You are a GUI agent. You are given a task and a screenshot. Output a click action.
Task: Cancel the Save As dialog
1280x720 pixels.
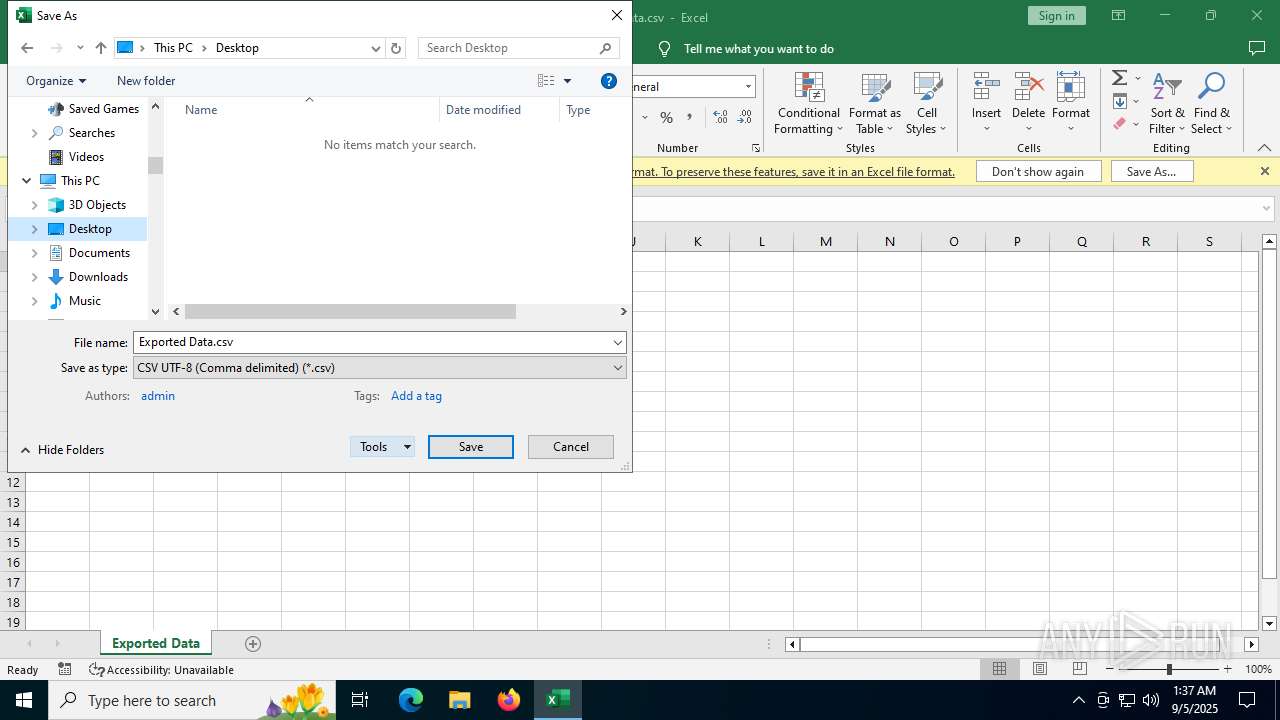(571, 447)
